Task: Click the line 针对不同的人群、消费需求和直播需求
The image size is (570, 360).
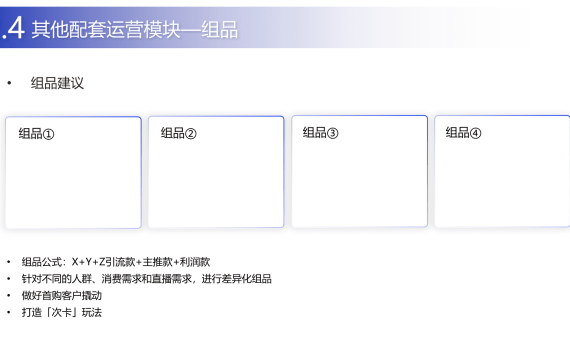Action: pos(146,279)
